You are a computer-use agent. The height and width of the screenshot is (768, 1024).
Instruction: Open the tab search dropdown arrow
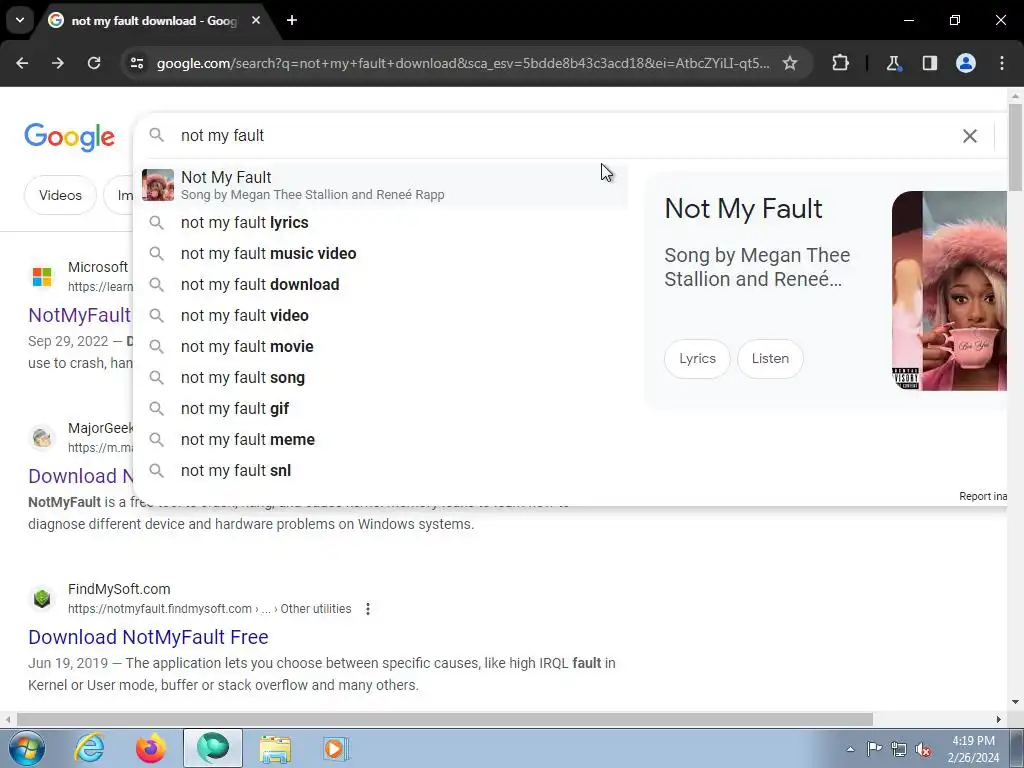[20, 20]
